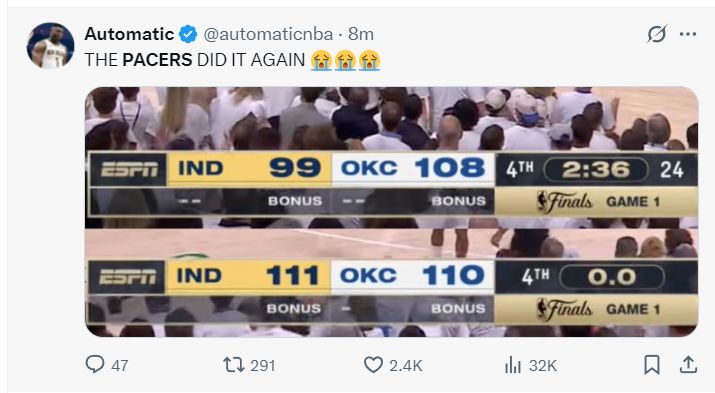The width and height of the screenshot is (715, 393).
Task: Open Automatic's profile avatar picture
Action: [x=50, y=46]
